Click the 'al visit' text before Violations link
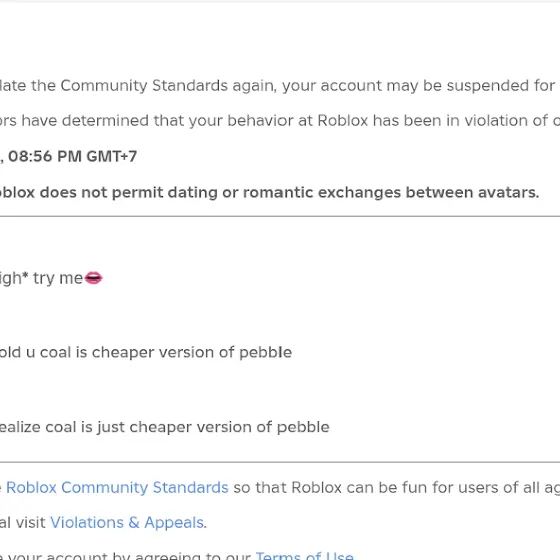 pyautogui.click(x=23, y=522)
